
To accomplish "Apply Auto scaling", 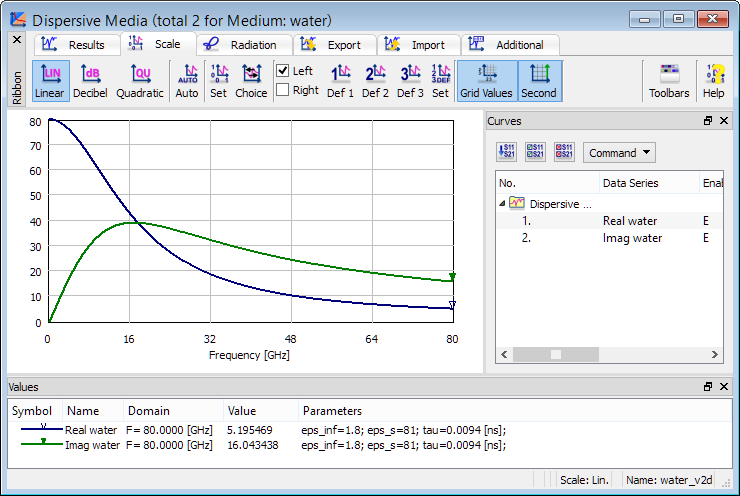I will [187, 81].
